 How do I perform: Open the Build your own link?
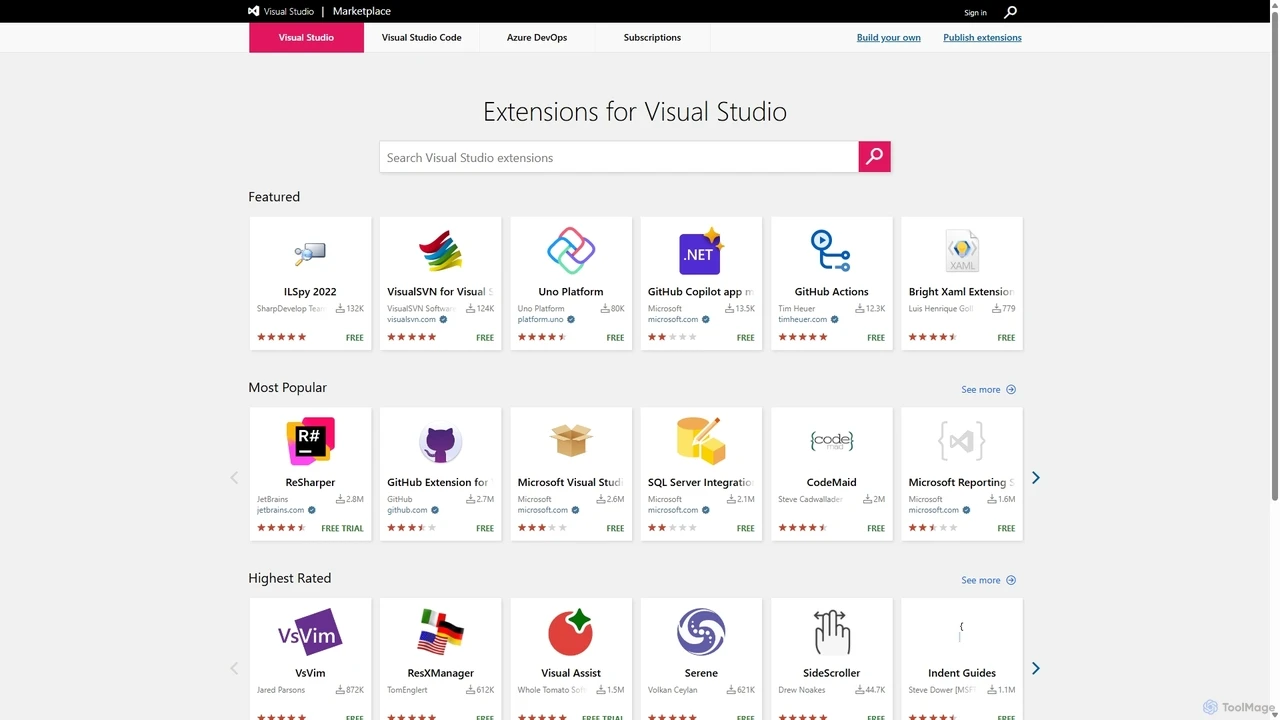click(x=889, y=38)
